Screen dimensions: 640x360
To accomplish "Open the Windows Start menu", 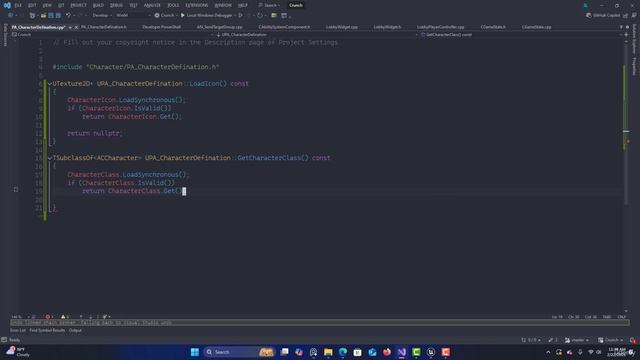I will coord(195,352).
